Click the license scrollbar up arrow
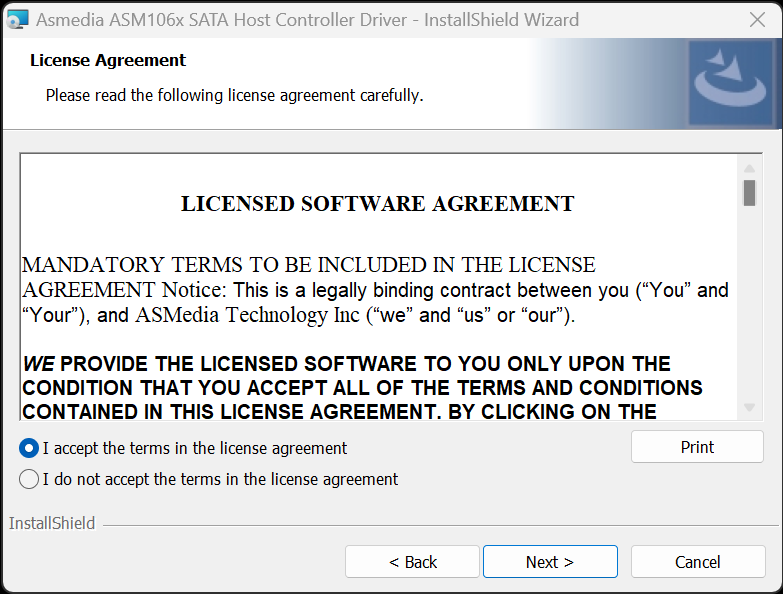 [749, 168]
